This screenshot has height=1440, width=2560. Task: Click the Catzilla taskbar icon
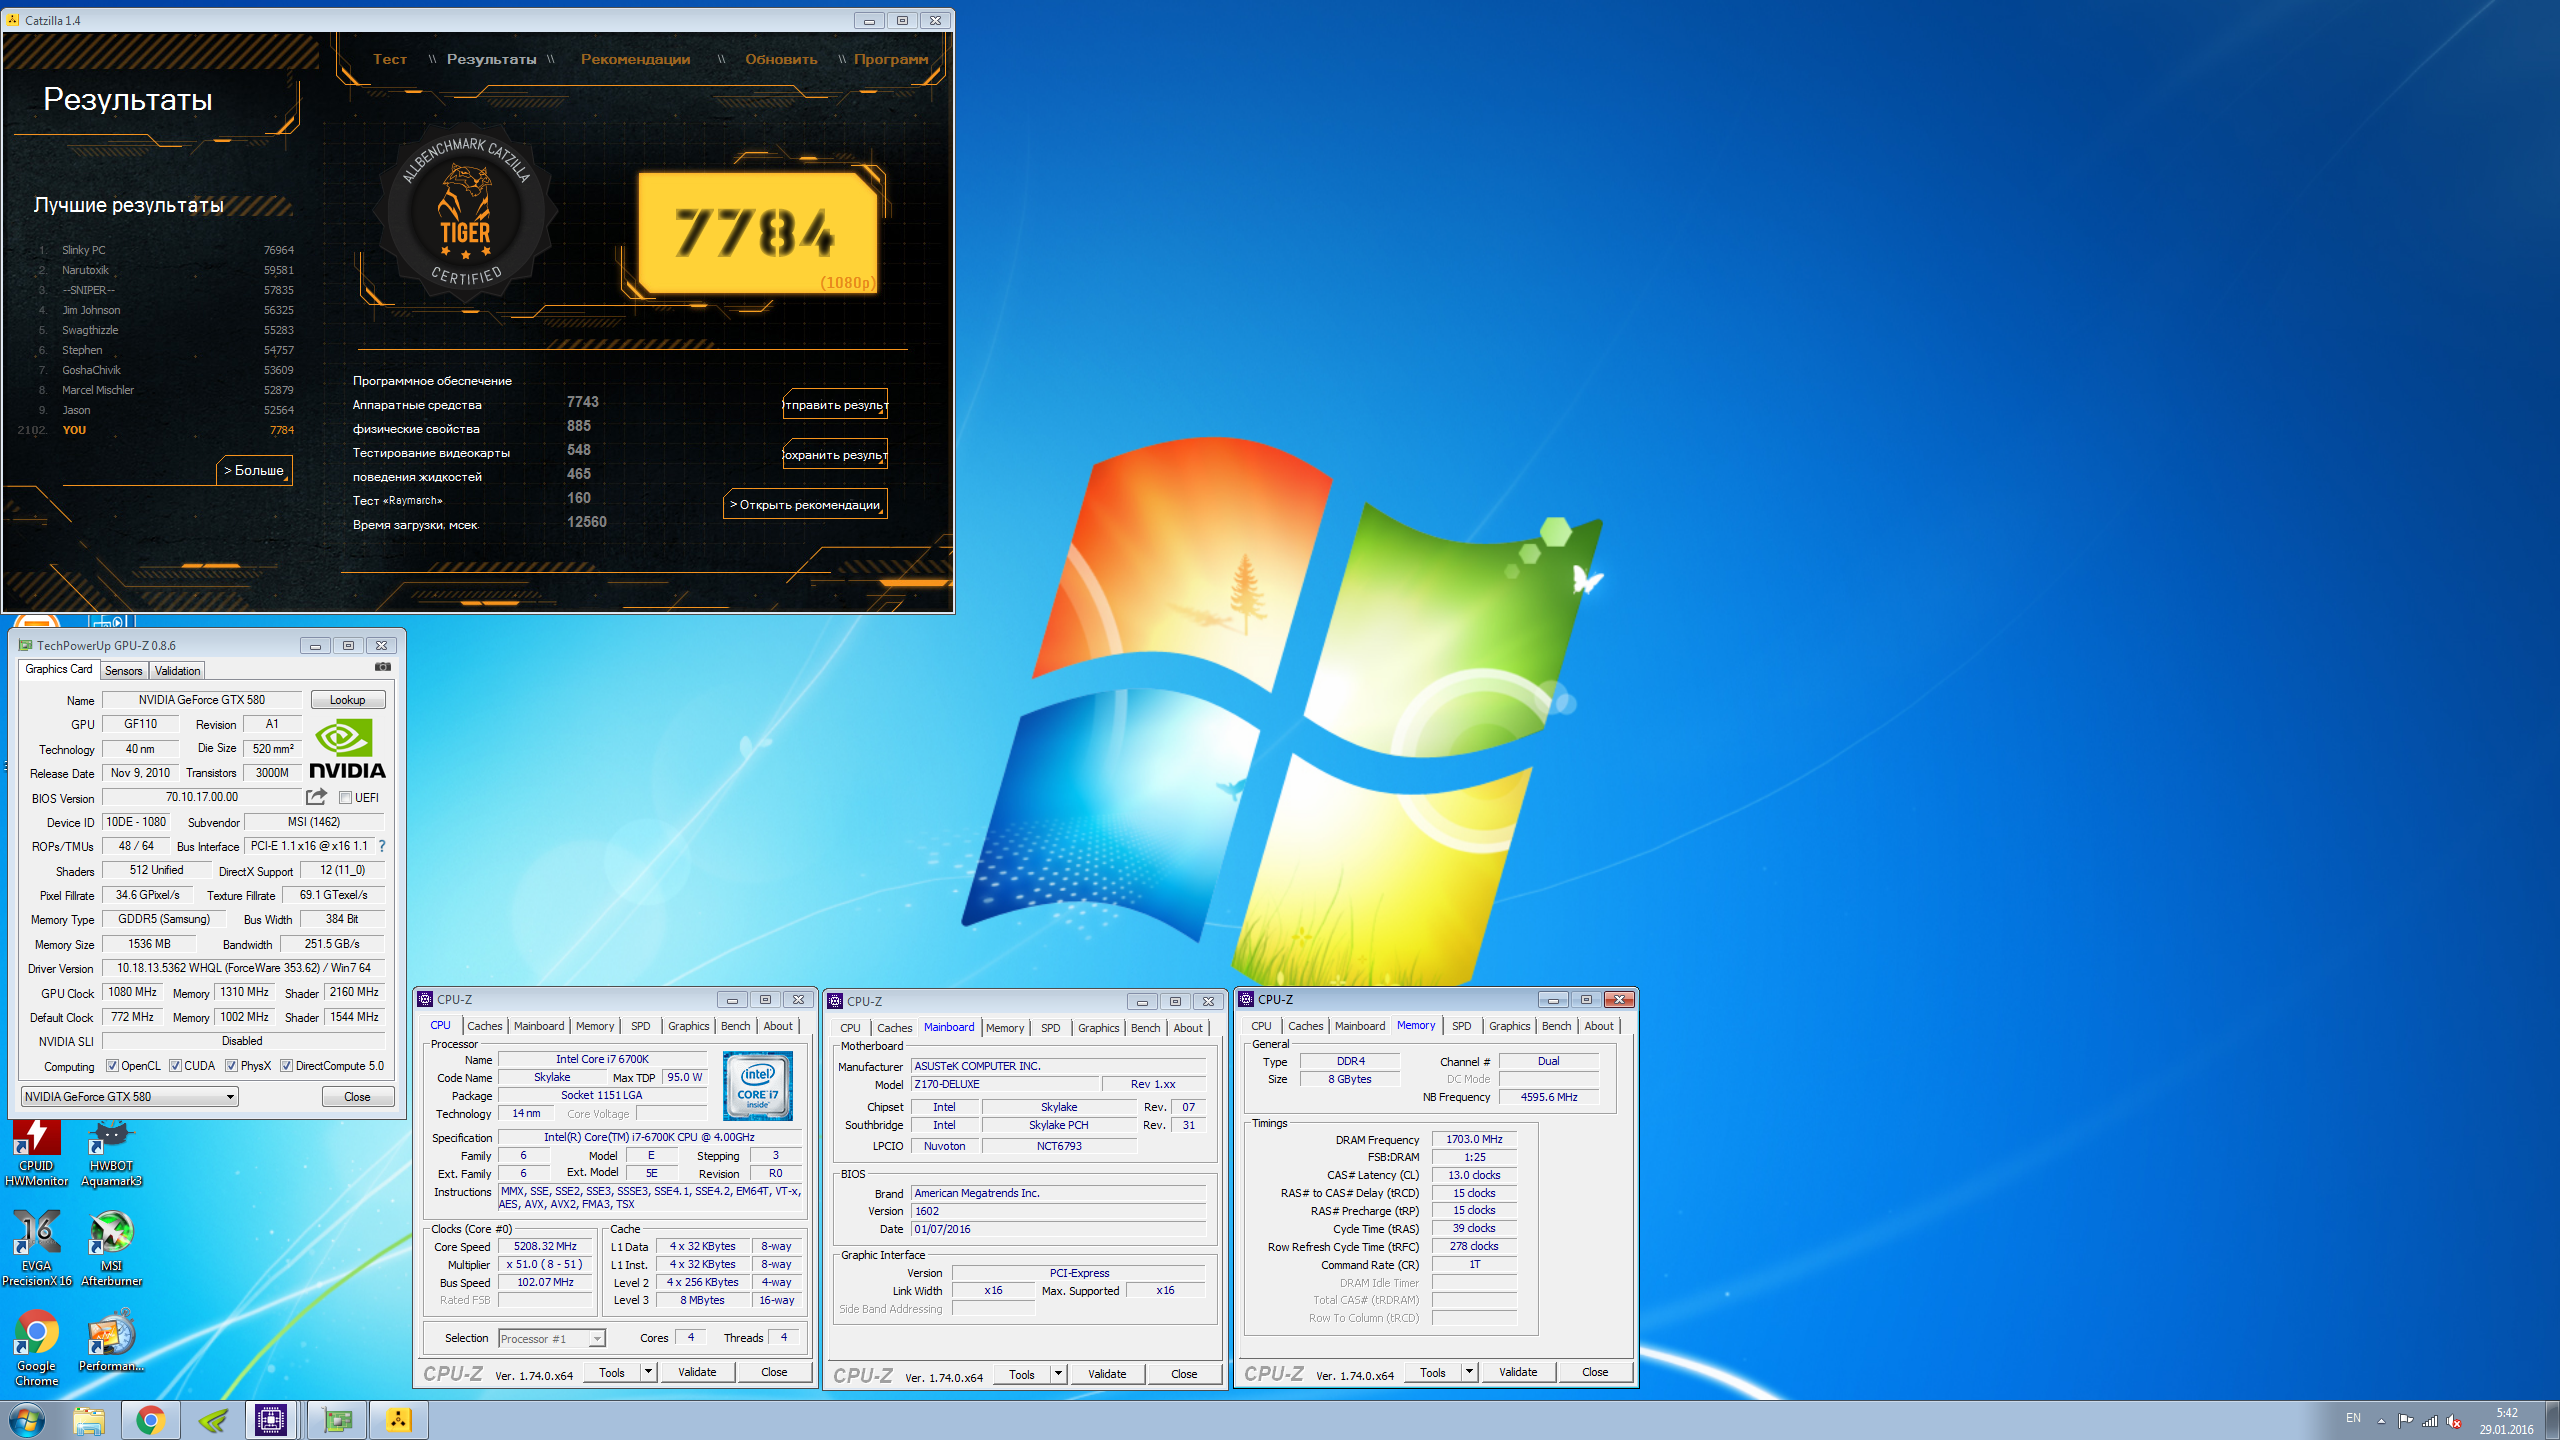click(398, 1420)
